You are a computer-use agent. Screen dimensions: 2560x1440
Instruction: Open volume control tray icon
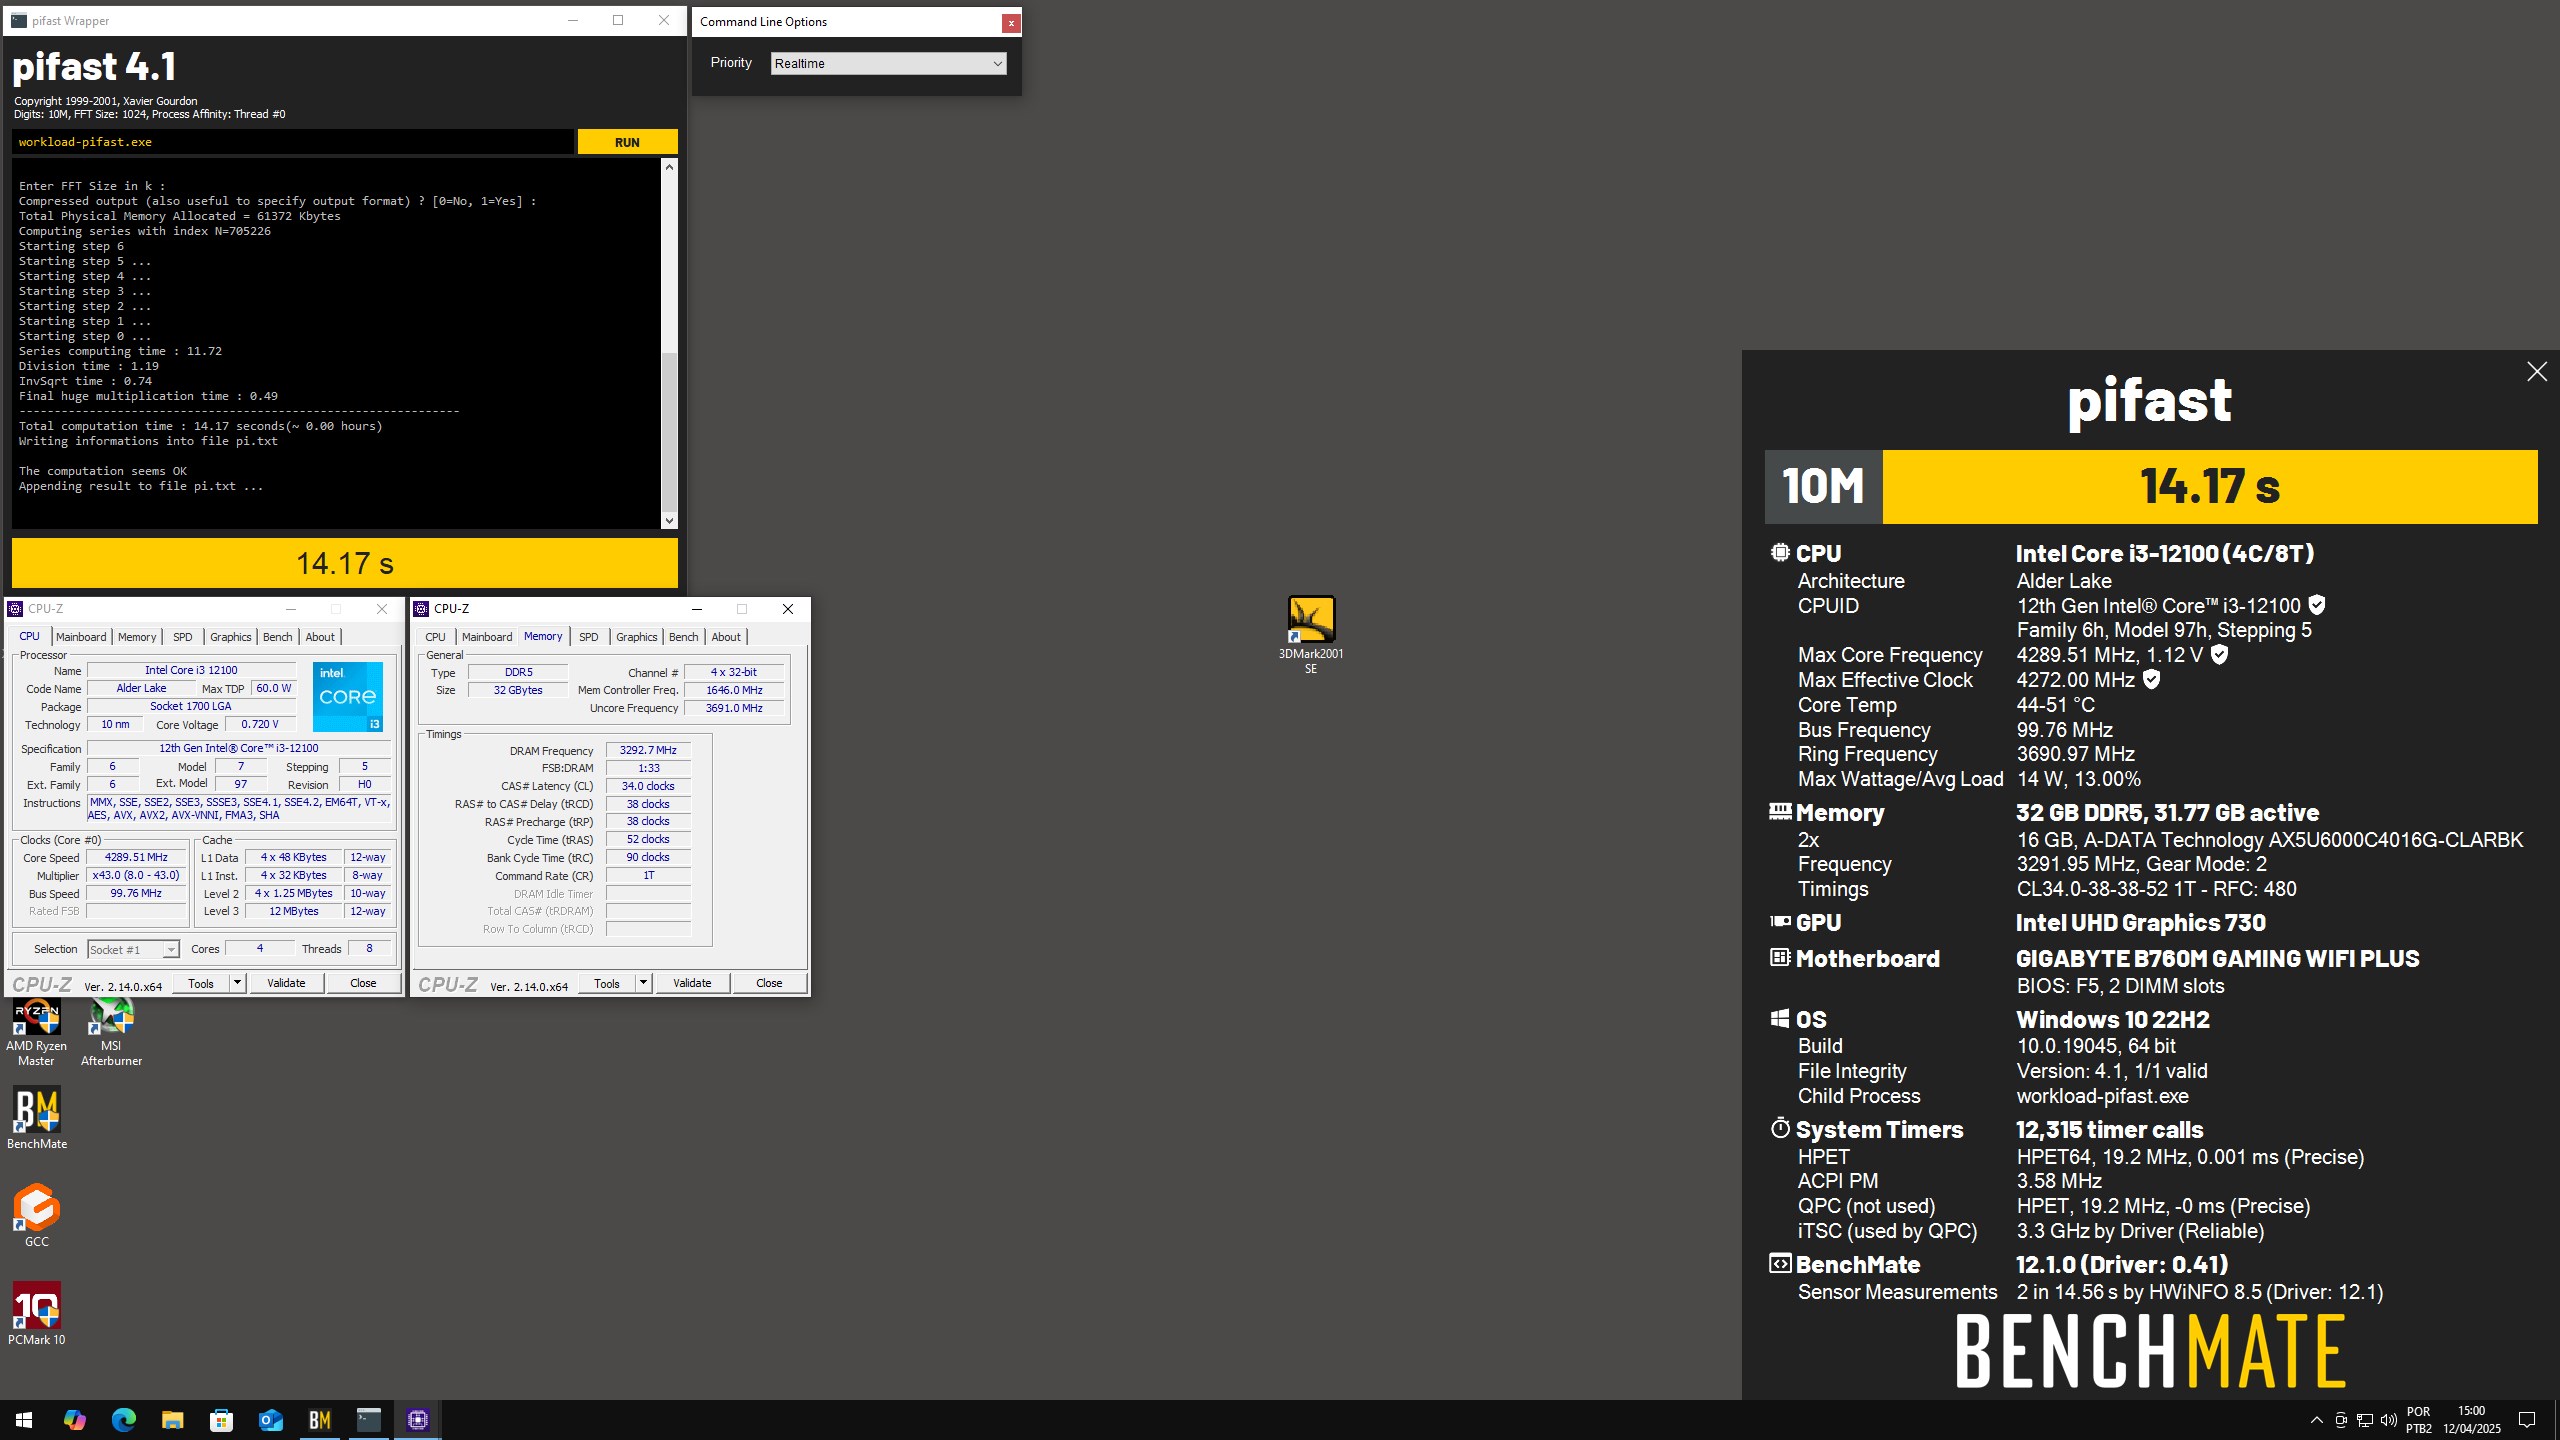pos(2389,1420)
